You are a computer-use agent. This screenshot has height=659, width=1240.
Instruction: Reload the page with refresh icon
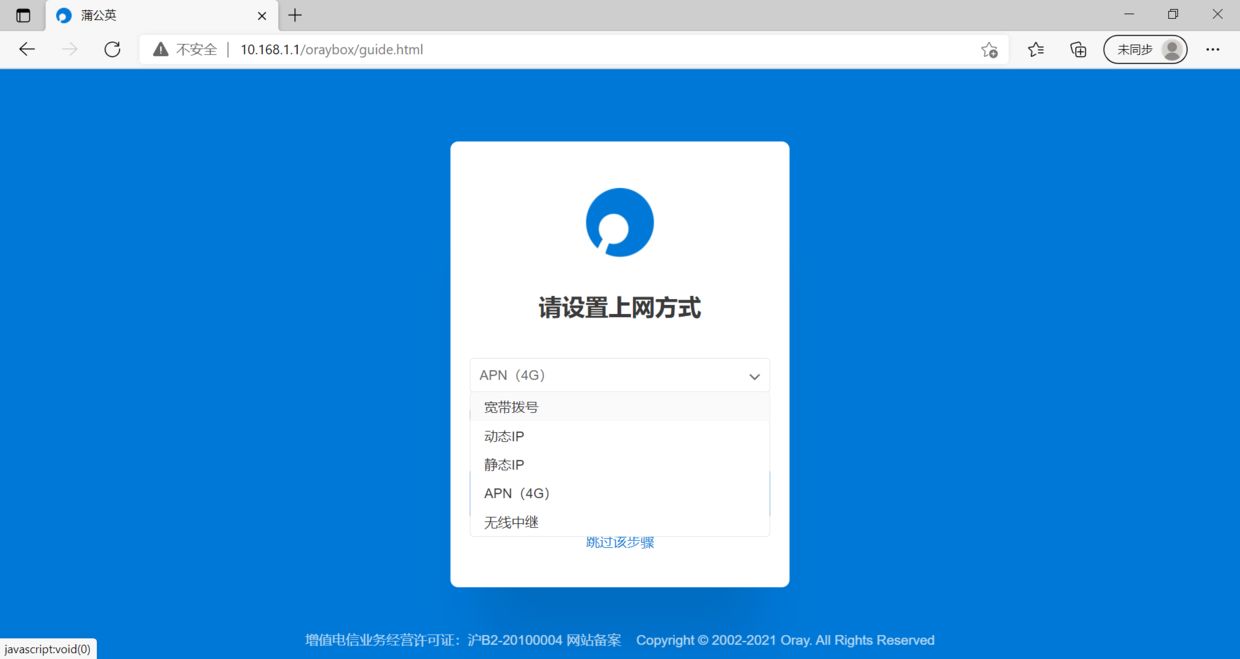112,49
